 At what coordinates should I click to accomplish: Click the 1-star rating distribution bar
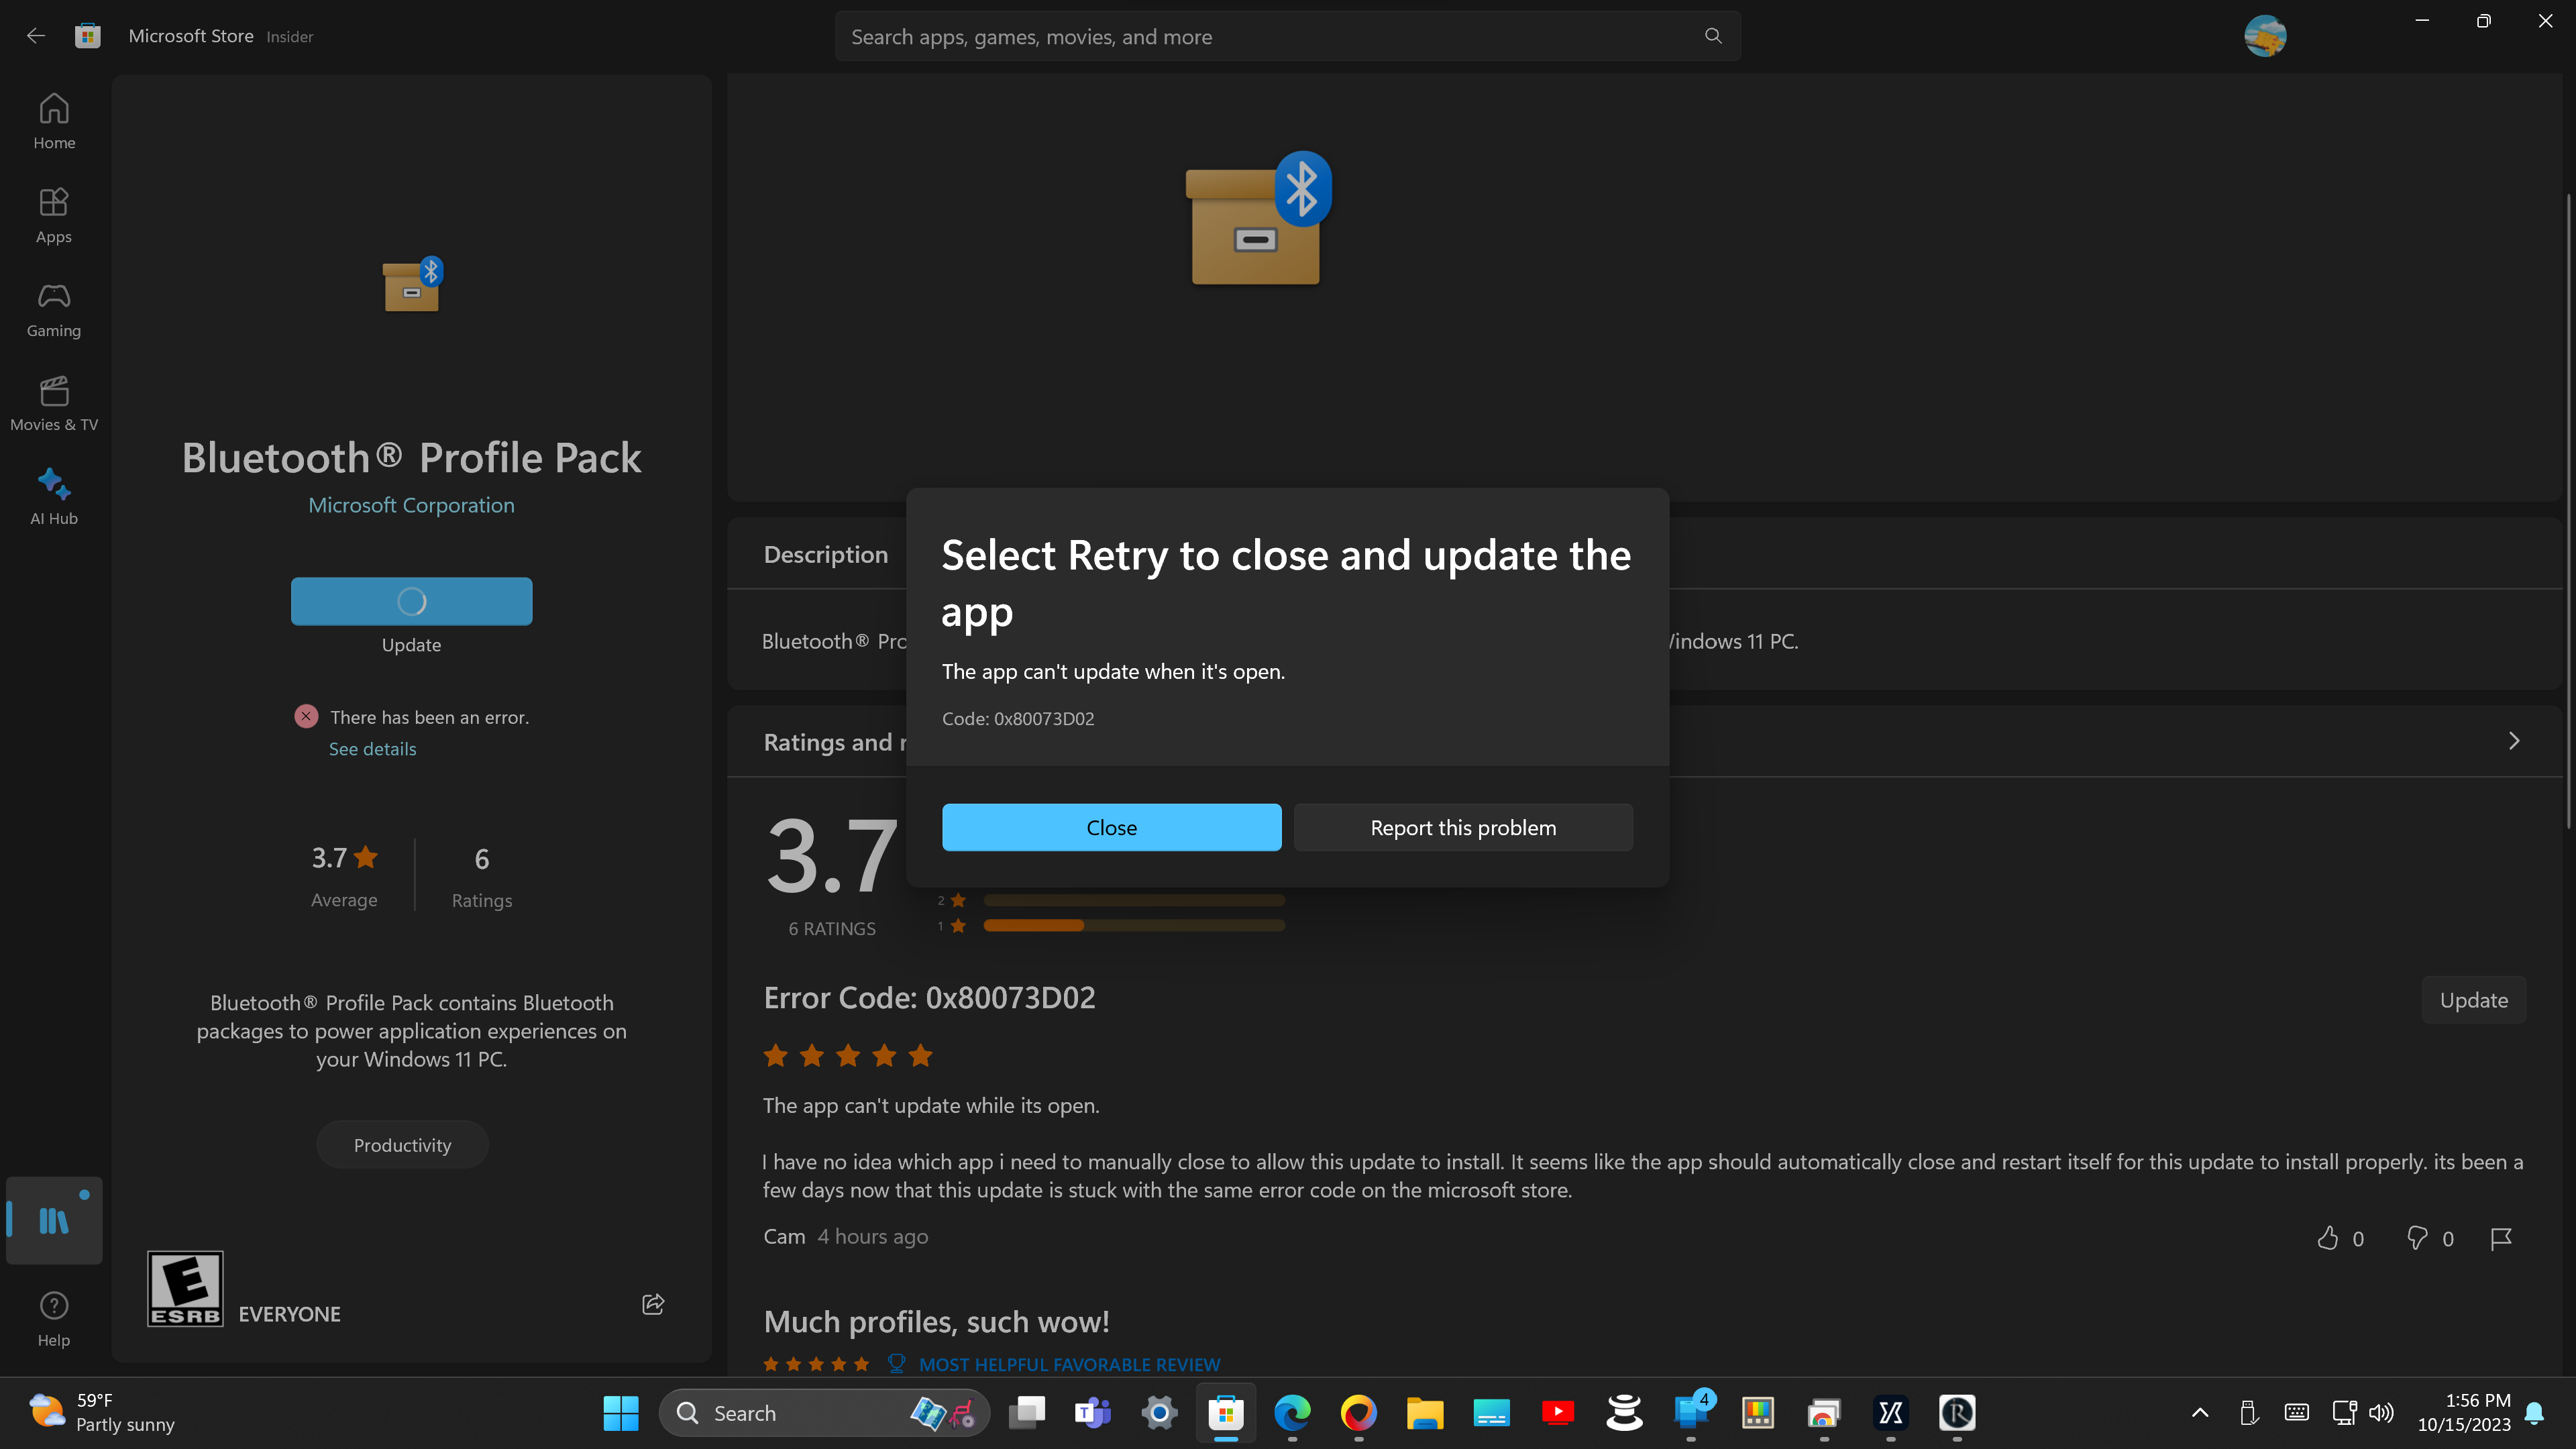[x=1133, y=925]
